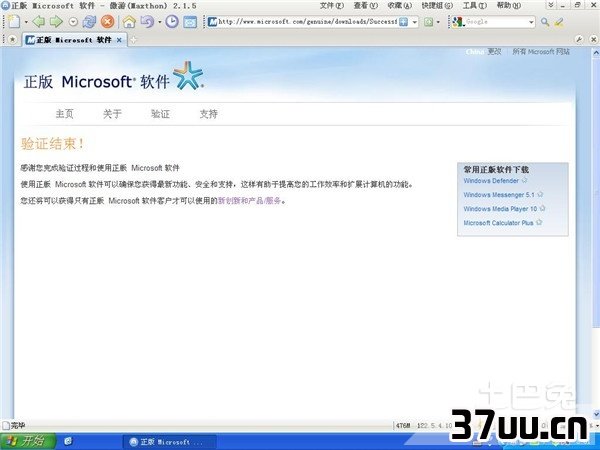This screenshot has height=450, width=600.
Task: Open the 工具 menu
Action: (x=474, y=5)
